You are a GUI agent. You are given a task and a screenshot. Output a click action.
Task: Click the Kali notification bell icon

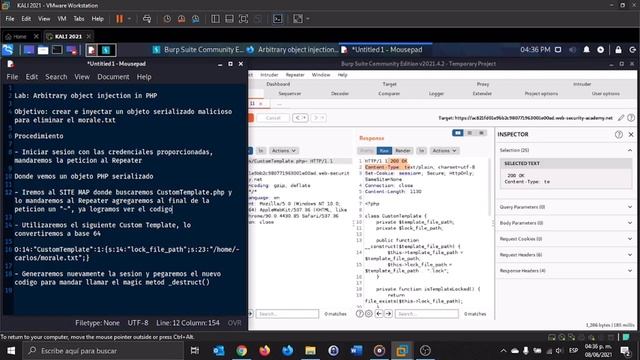click(x=587, y=50)
